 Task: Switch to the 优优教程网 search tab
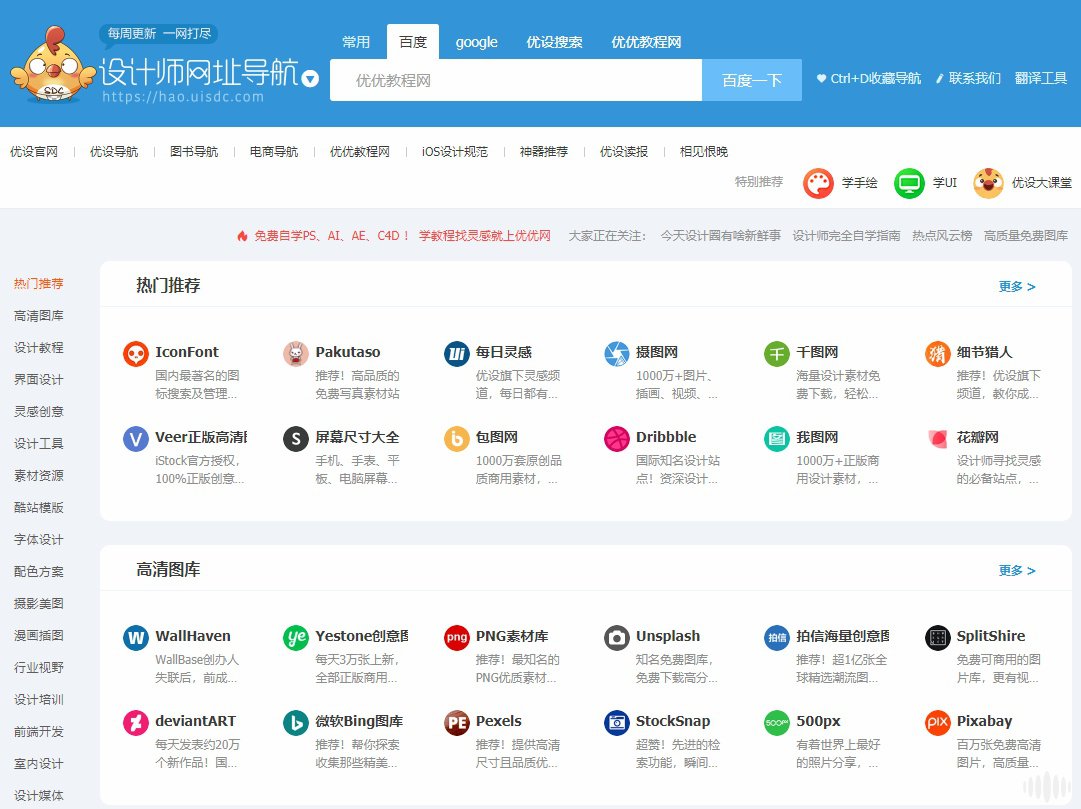tap(646, 42)
